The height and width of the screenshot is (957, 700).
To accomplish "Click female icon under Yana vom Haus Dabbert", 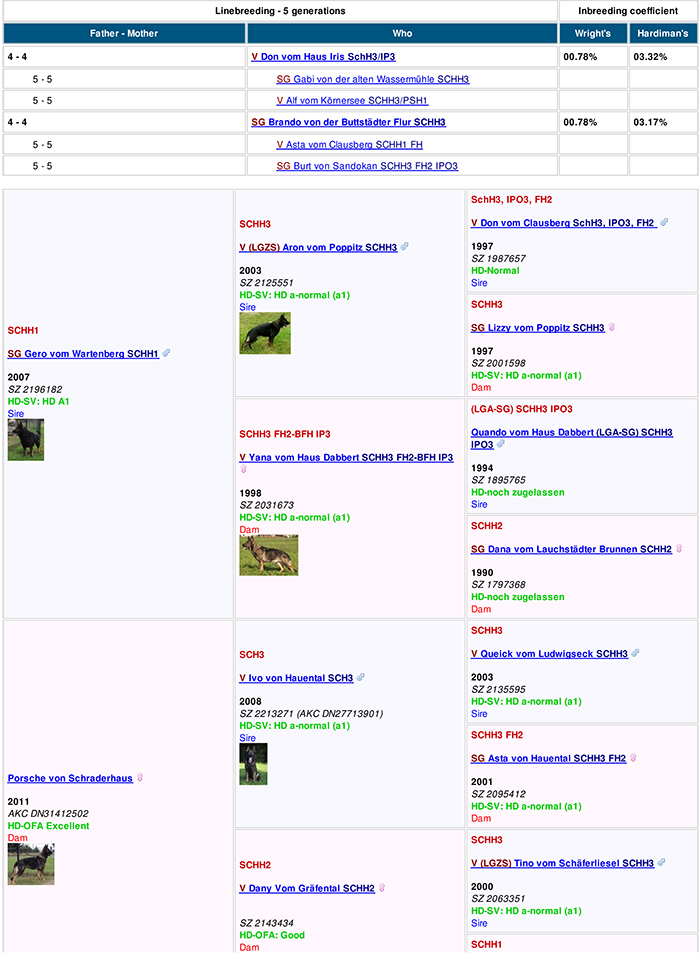I will click(x=244, y=469).
